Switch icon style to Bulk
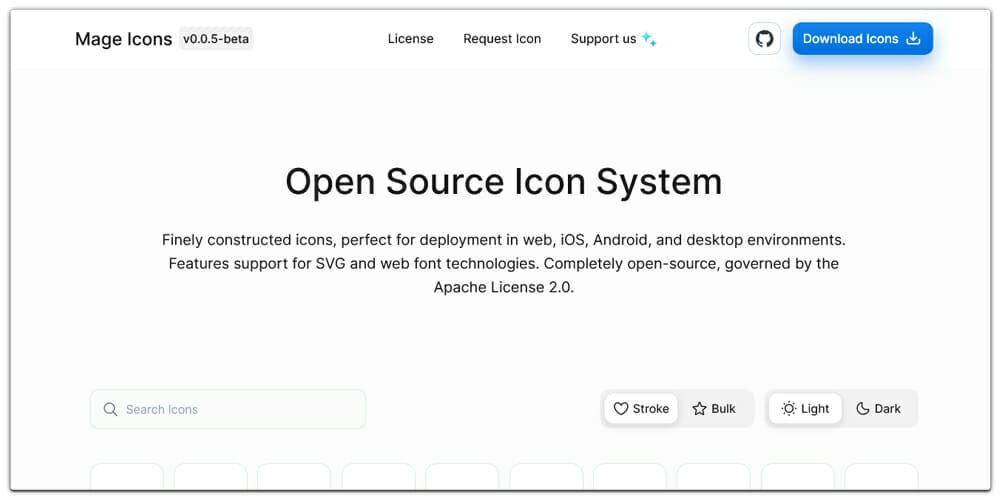 (x=714, y=409)
